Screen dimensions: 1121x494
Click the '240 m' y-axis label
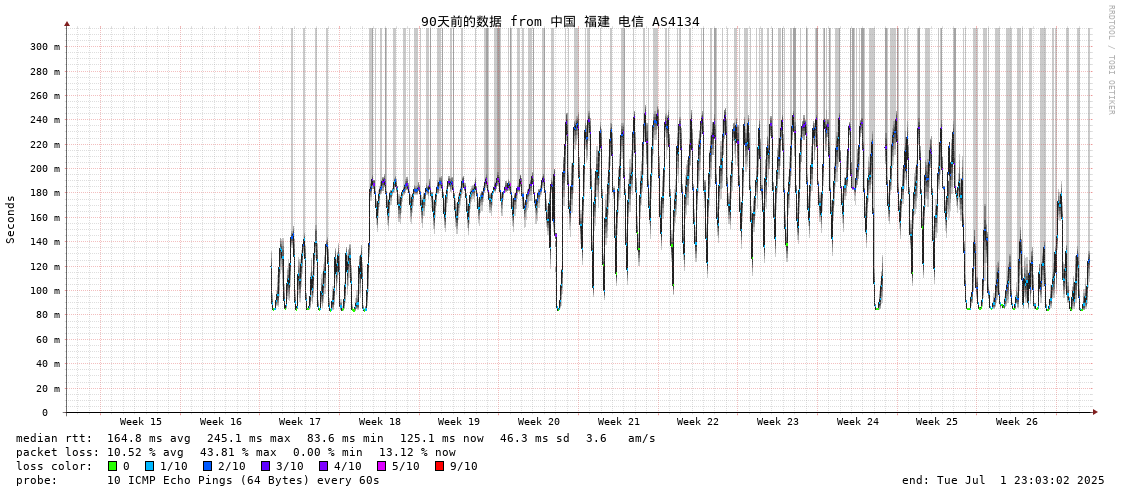click(x=44, y=120)
